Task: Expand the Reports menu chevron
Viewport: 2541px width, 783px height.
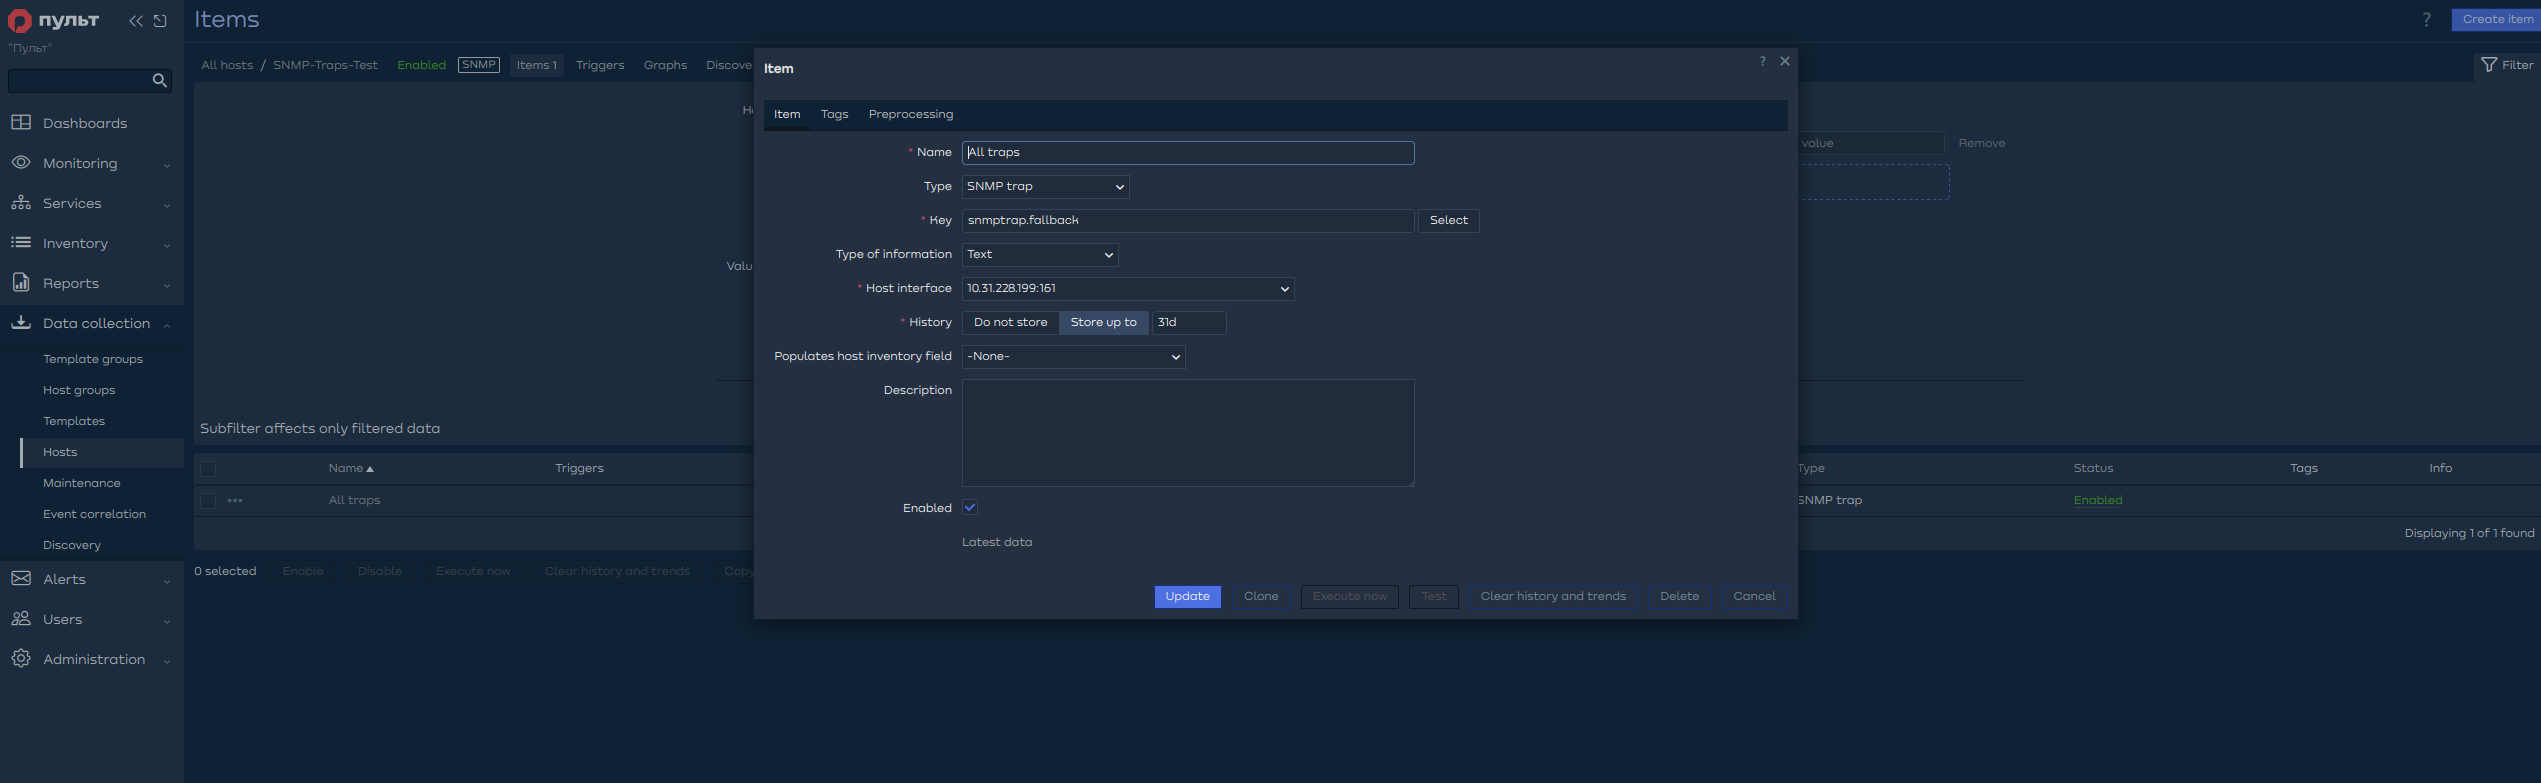Action: click(x=167, y=285)
